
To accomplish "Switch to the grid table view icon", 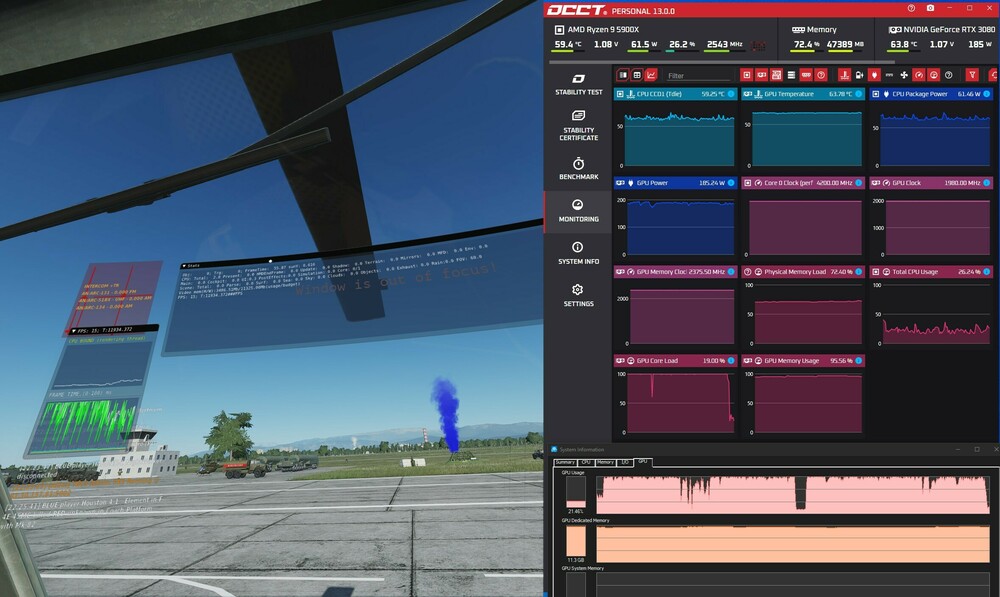I will tap(636, 75).
